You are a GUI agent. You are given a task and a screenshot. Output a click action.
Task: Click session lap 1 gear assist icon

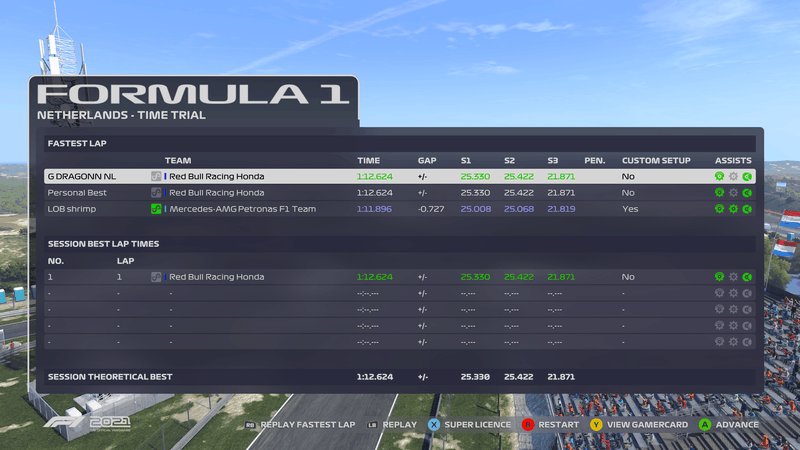733,277
